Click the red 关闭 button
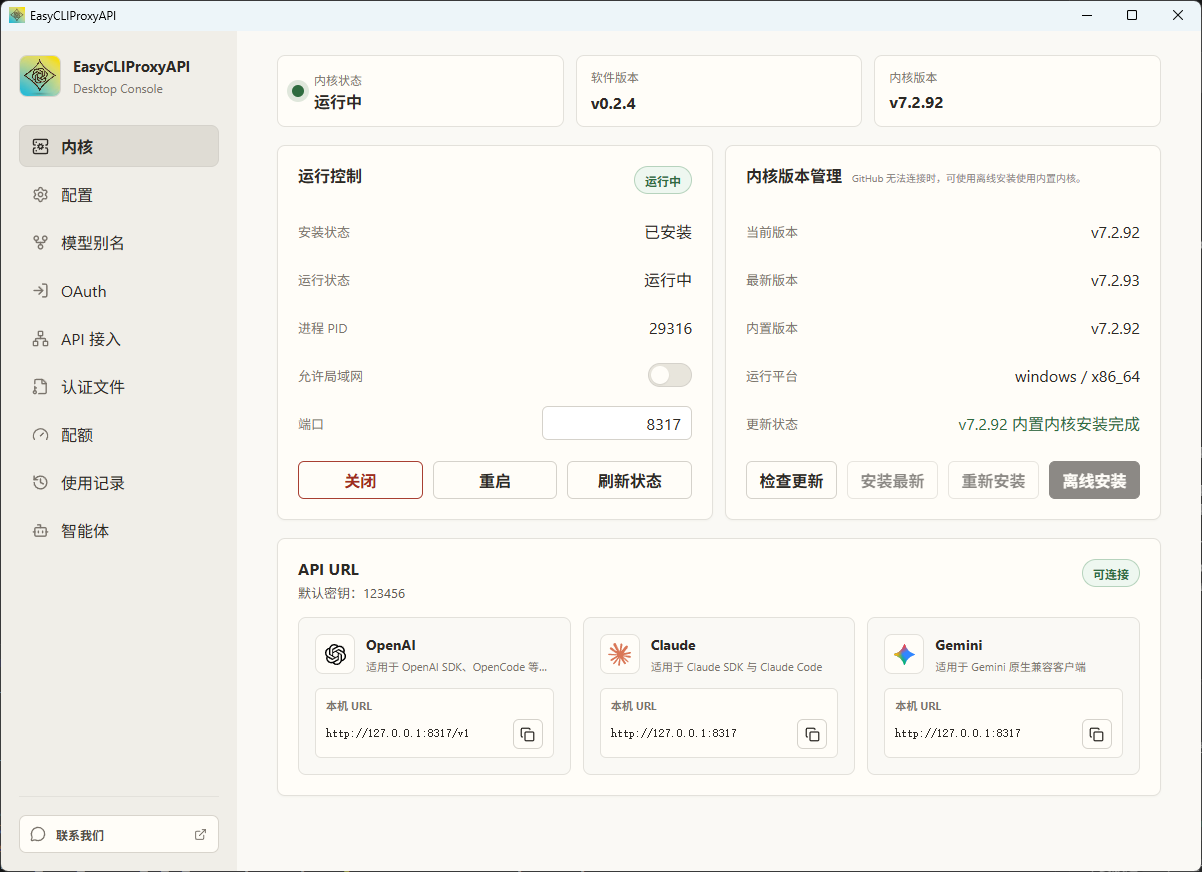This screenshot has height=872, width=1202. (x=360, y=480)
